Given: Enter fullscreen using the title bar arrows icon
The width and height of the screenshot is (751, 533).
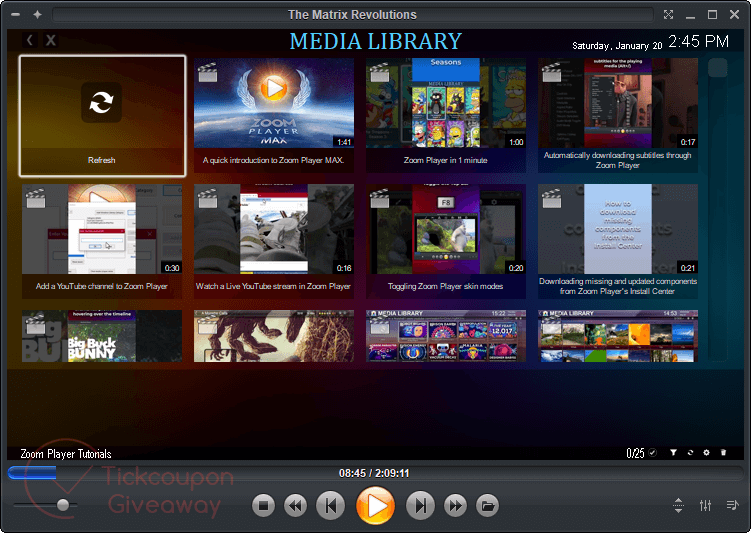Looking at the screenshot, I should [668, 15].
